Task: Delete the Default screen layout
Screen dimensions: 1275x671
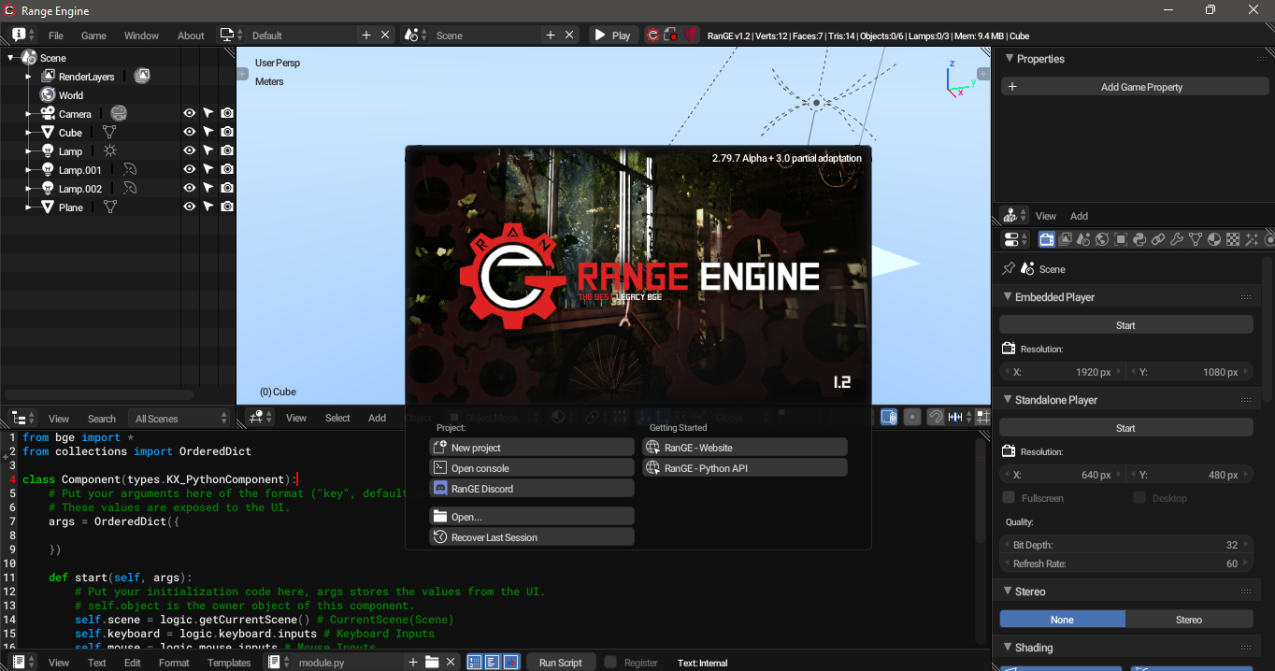Action: click(386, 35)
